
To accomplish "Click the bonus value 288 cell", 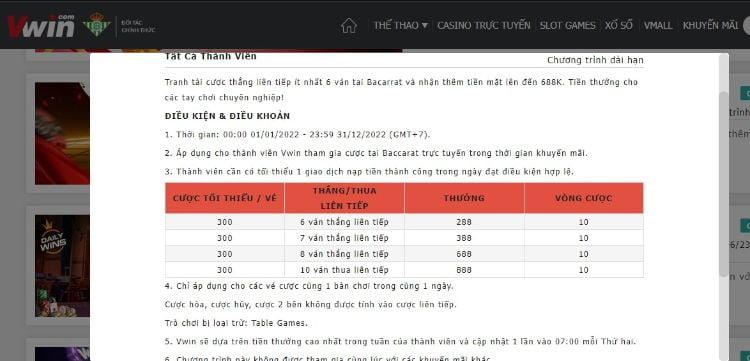I will point(464,222).
